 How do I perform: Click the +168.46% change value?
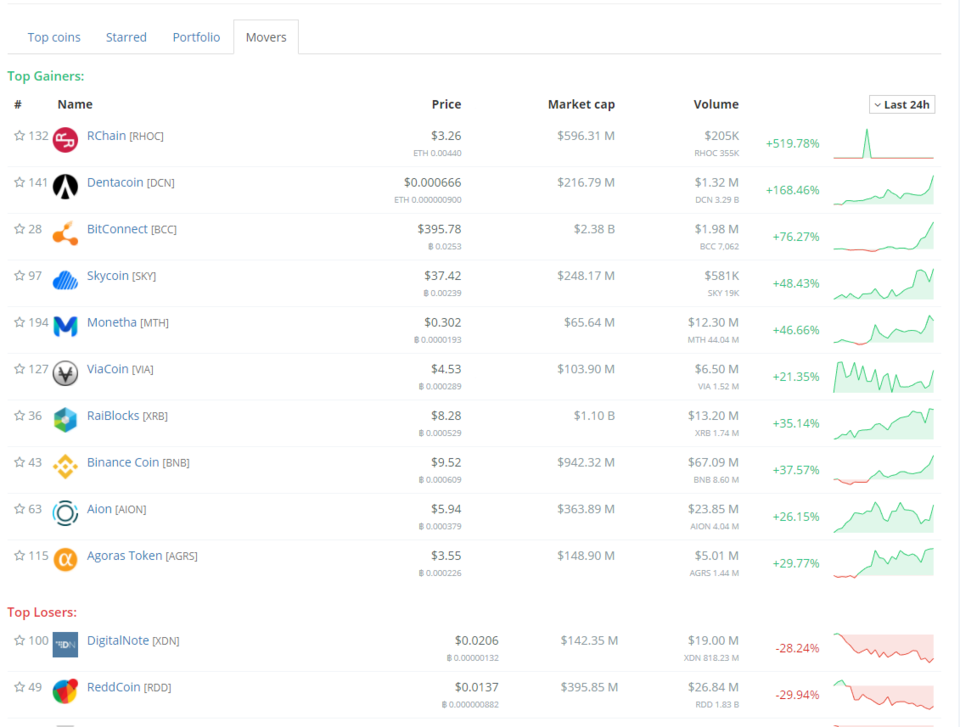[x=792, y=190]
